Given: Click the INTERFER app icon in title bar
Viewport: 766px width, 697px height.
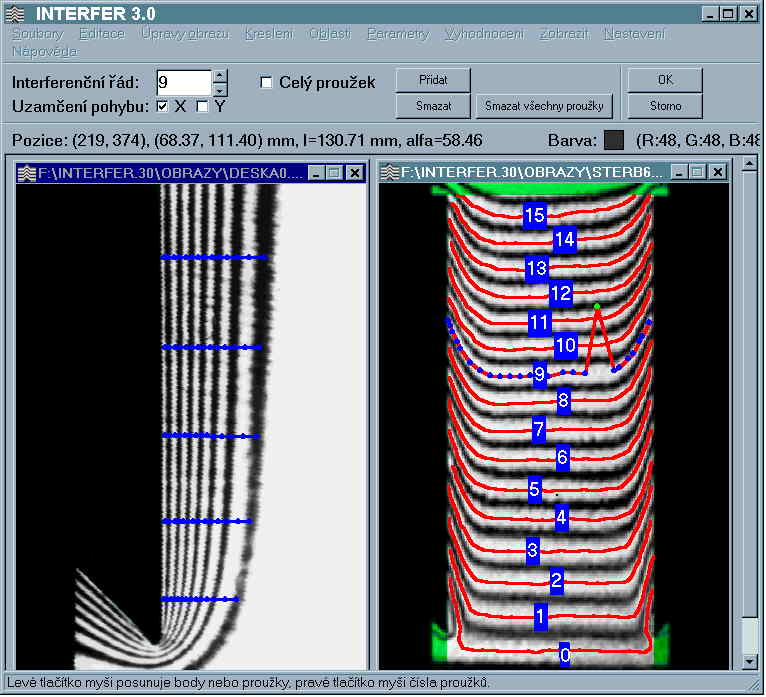Looking at the screenshot, I should tap(14, 14).
